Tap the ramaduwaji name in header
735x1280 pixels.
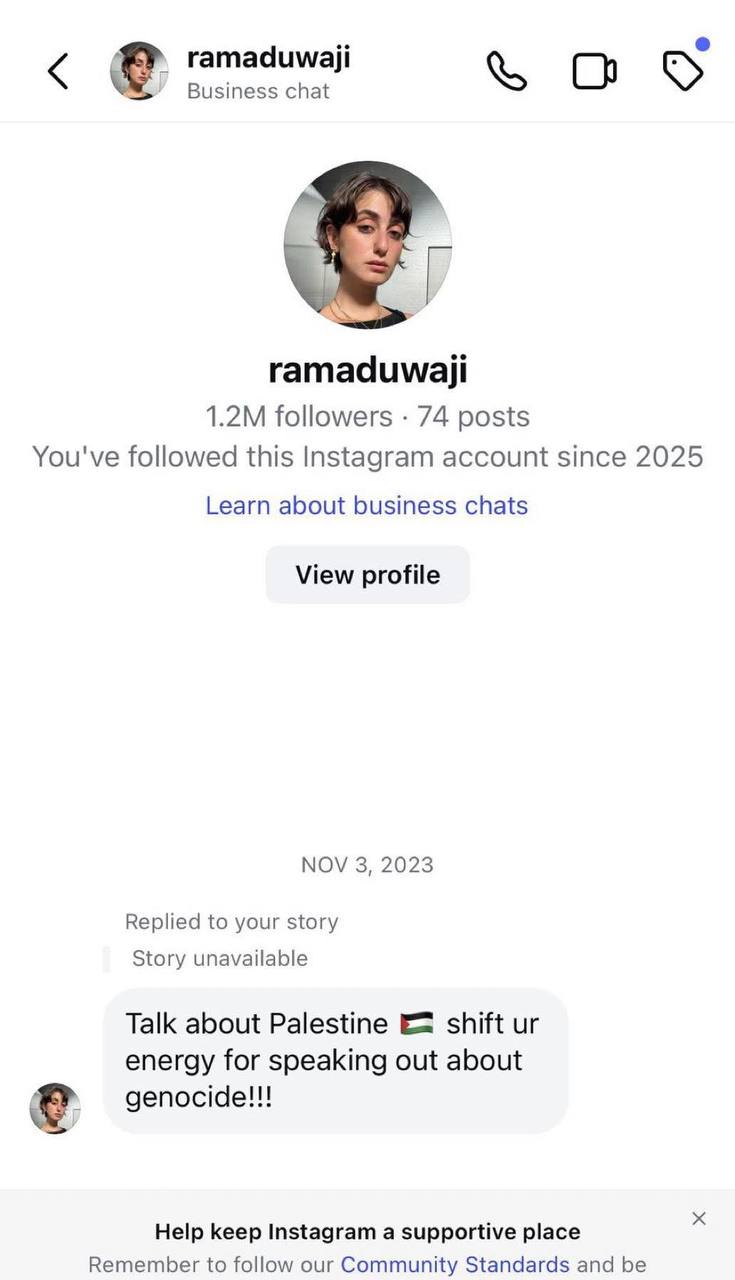tap(269, 57)
